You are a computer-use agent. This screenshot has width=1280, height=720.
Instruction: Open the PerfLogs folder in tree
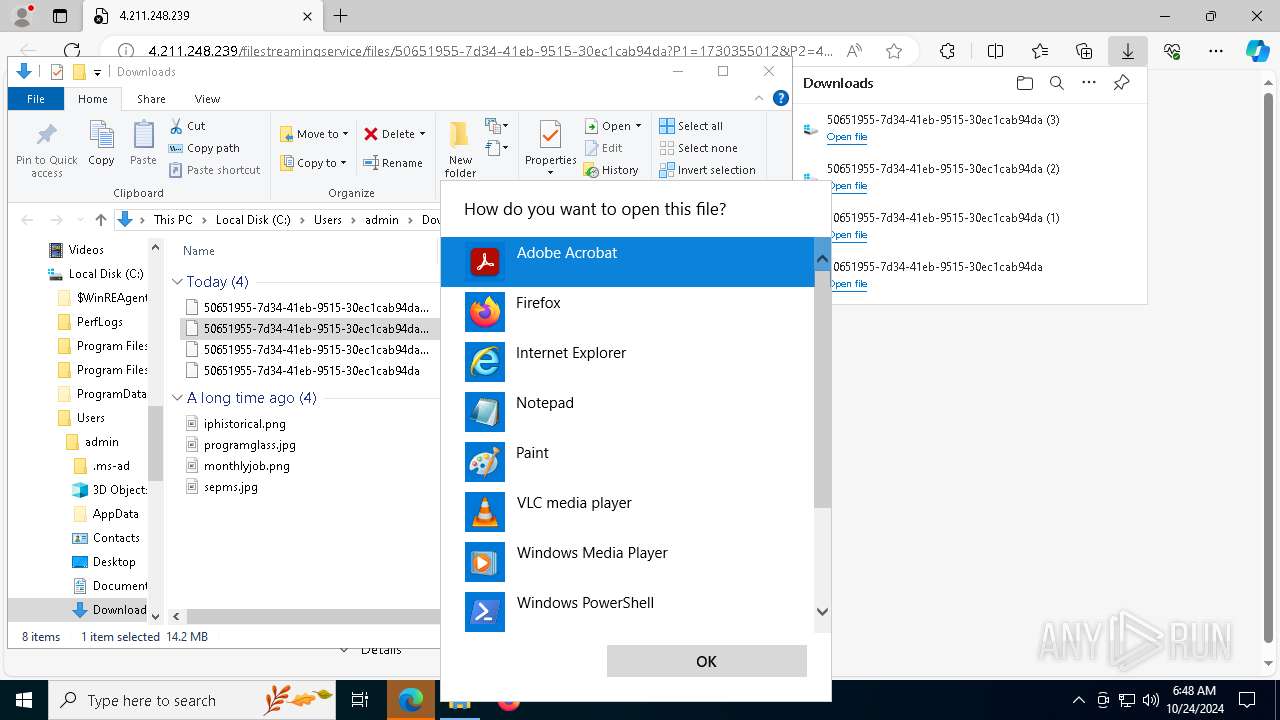click(x=90, y=322)
